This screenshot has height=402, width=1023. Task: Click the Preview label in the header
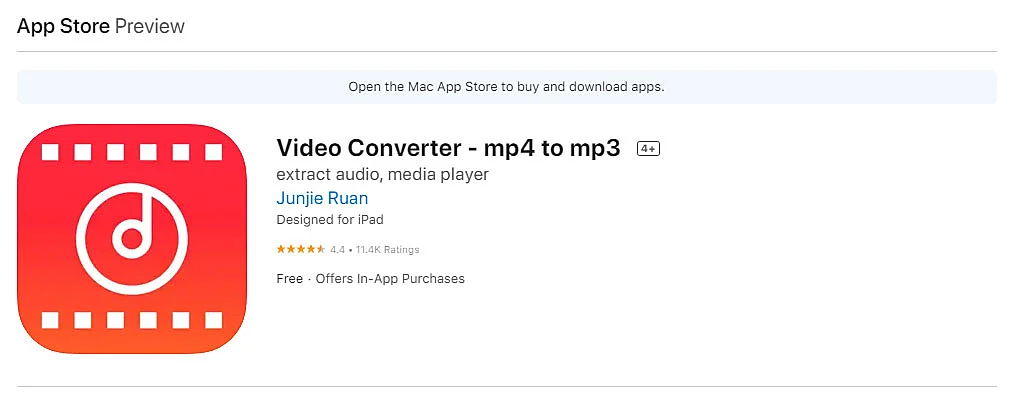150,26
